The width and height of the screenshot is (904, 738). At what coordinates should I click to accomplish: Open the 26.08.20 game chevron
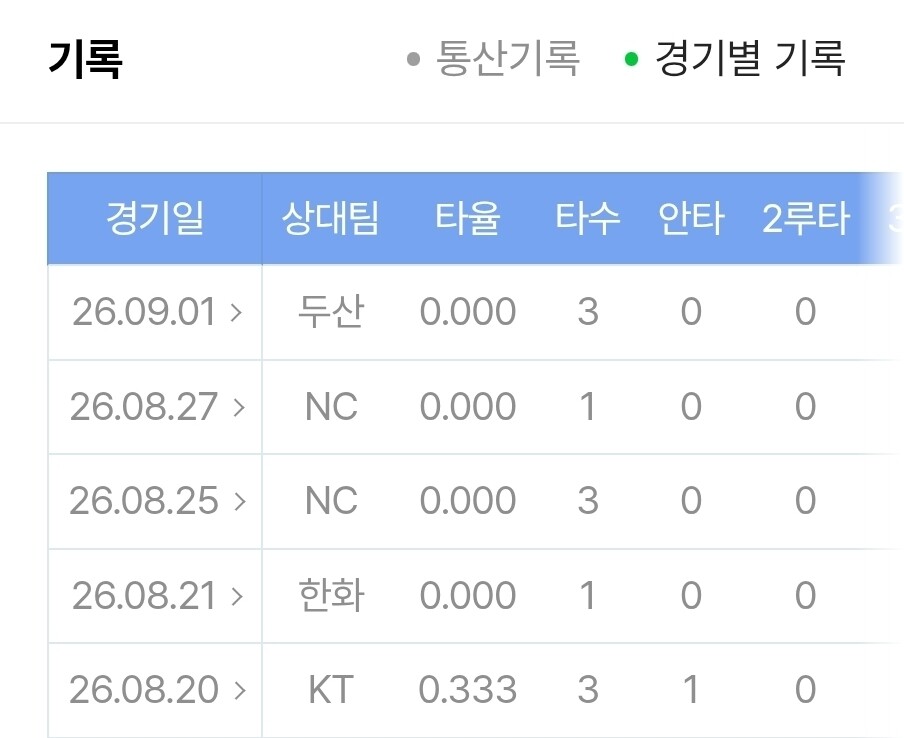pos(240,690)
